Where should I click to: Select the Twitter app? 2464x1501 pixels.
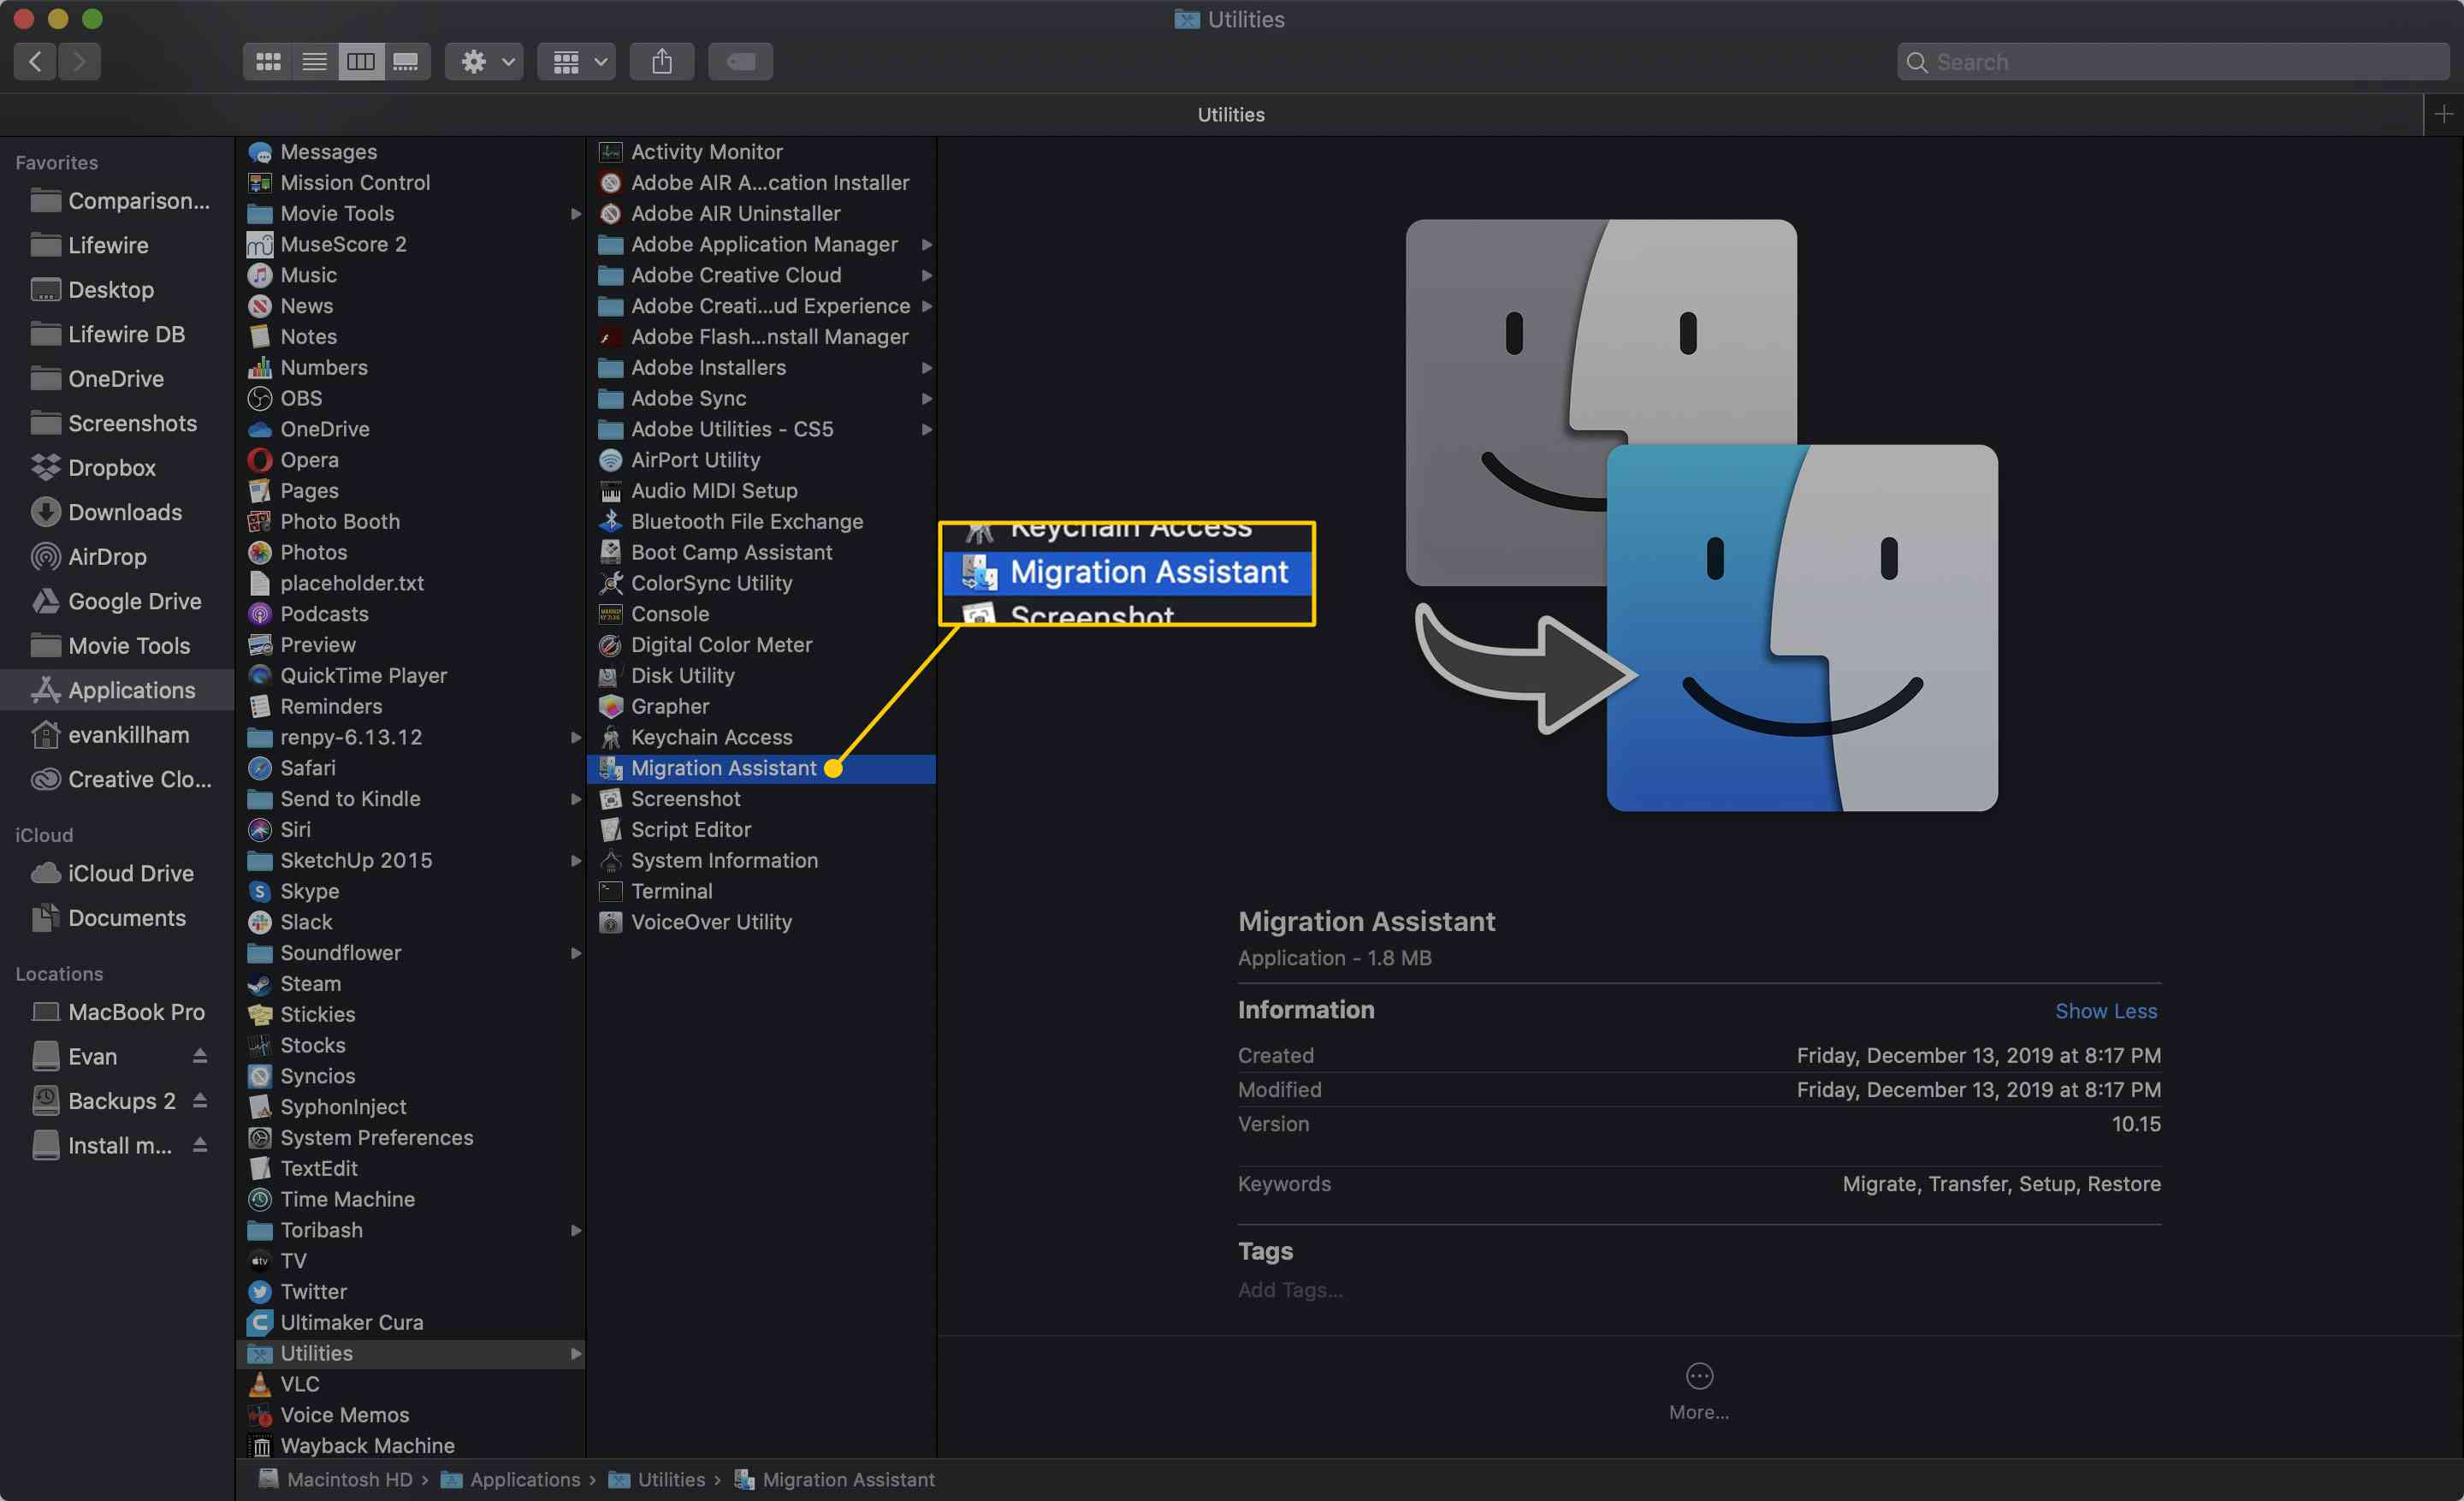[x=411, y=1291]
